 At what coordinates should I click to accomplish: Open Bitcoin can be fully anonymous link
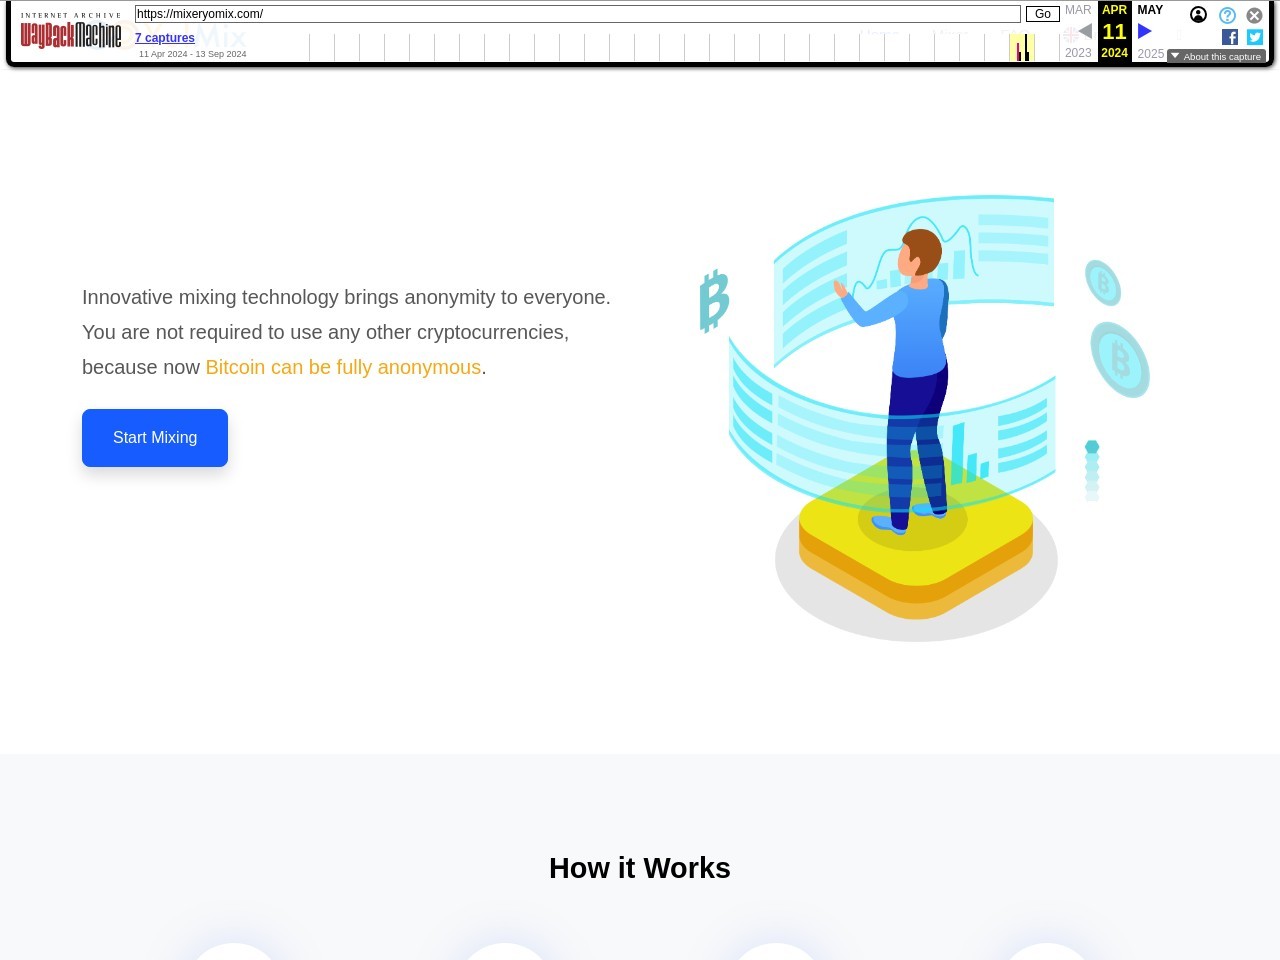pos(343,367)
